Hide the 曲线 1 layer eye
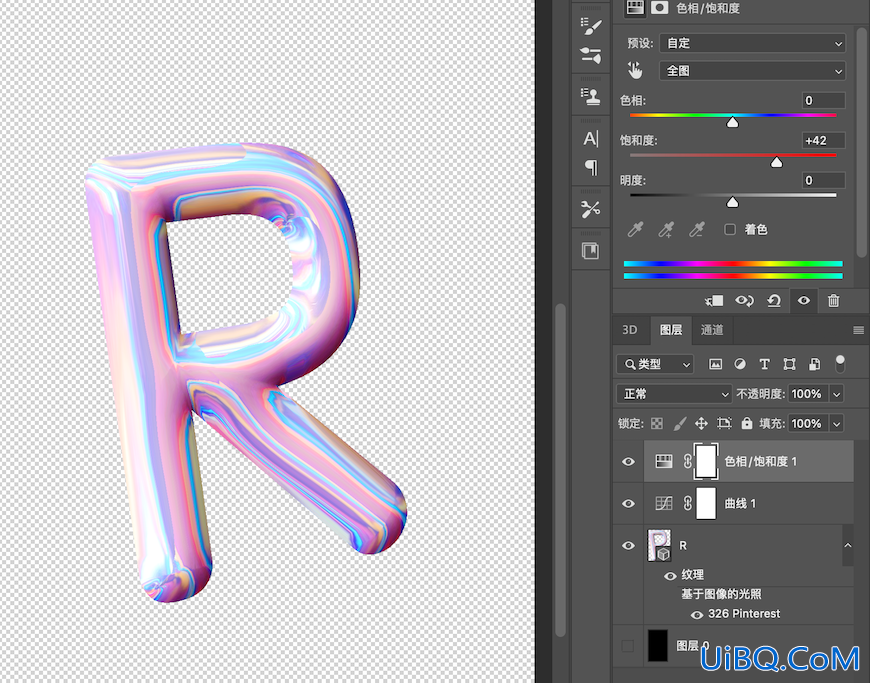 pos(628,504)
